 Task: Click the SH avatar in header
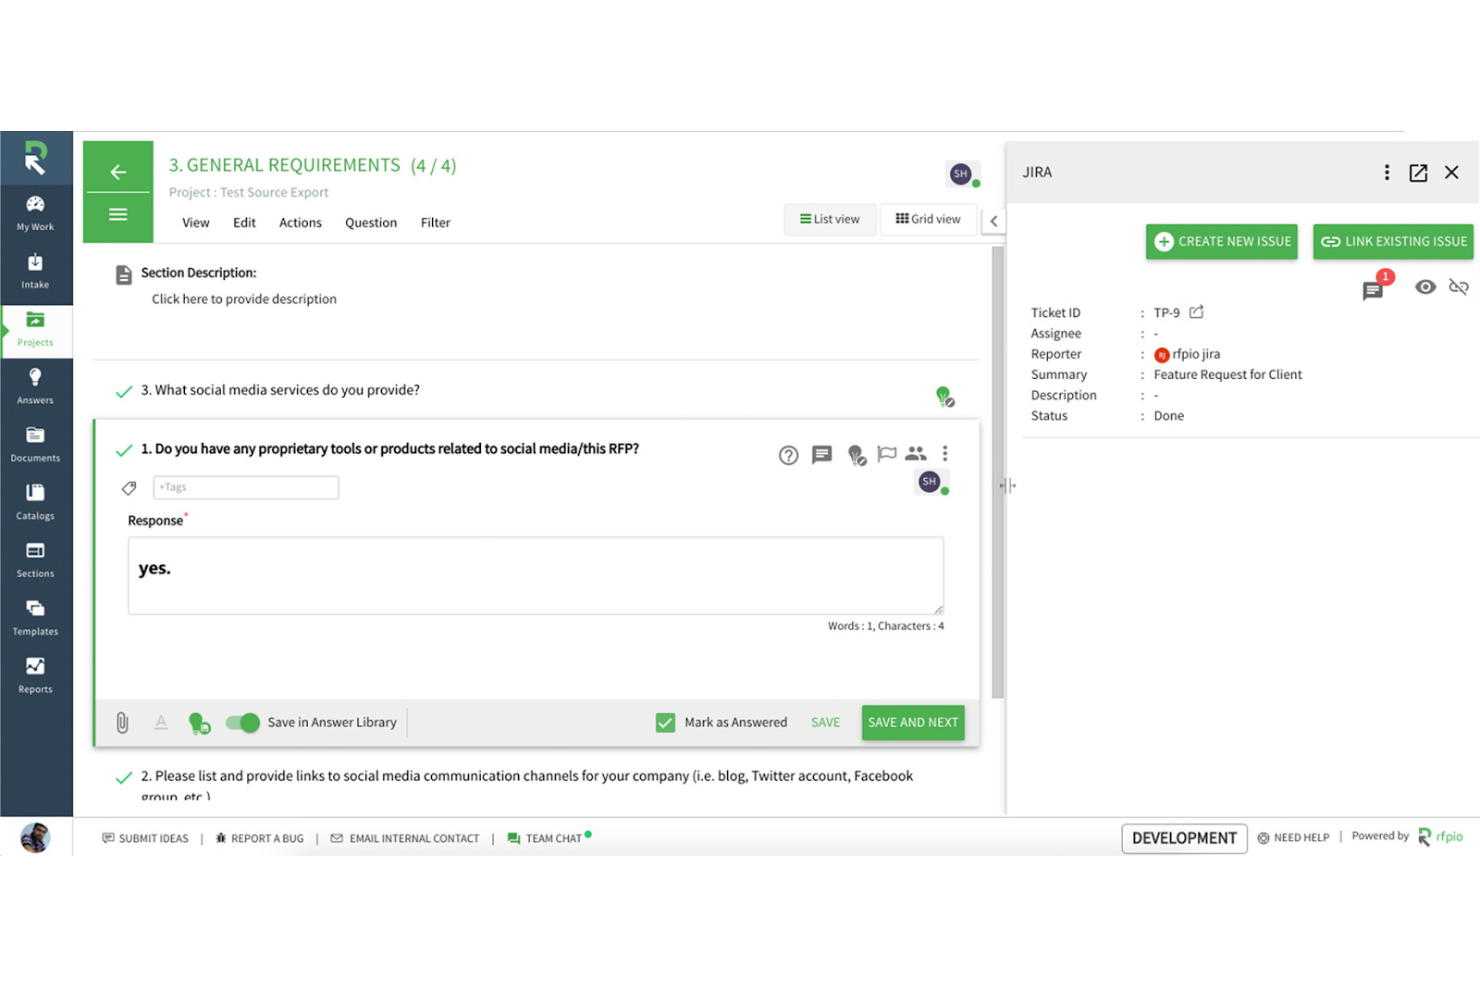[x=961, y=174]
